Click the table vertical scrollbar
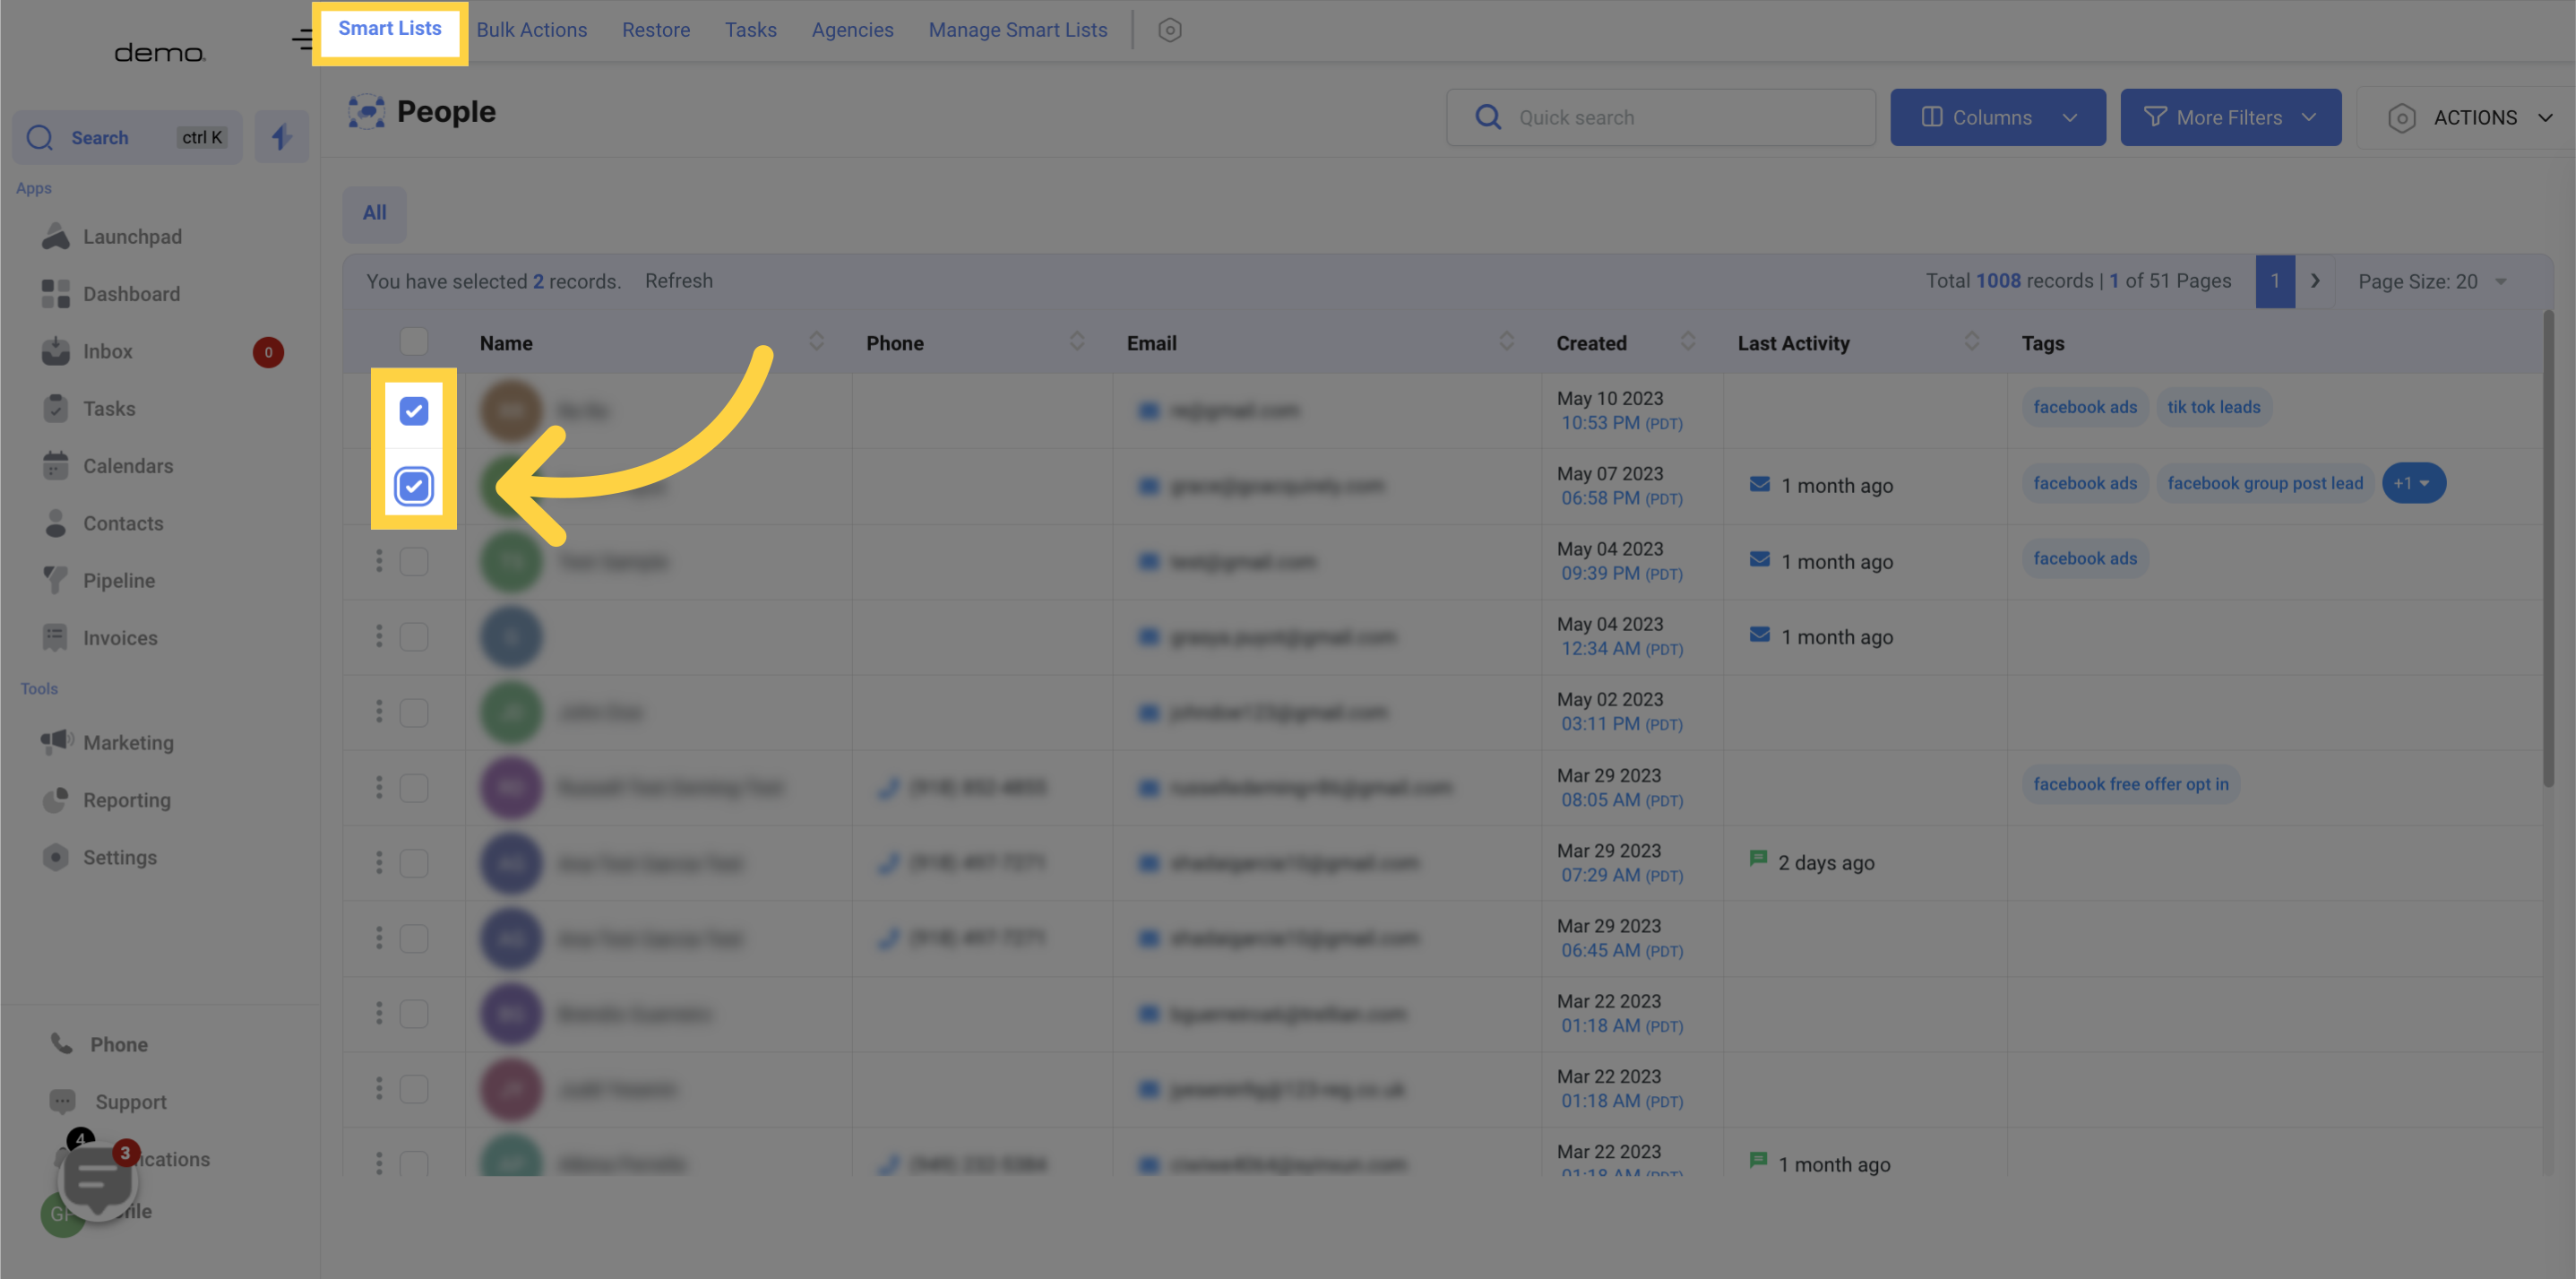This screenshot has height=1279, width=2576. click(2548, 549)
